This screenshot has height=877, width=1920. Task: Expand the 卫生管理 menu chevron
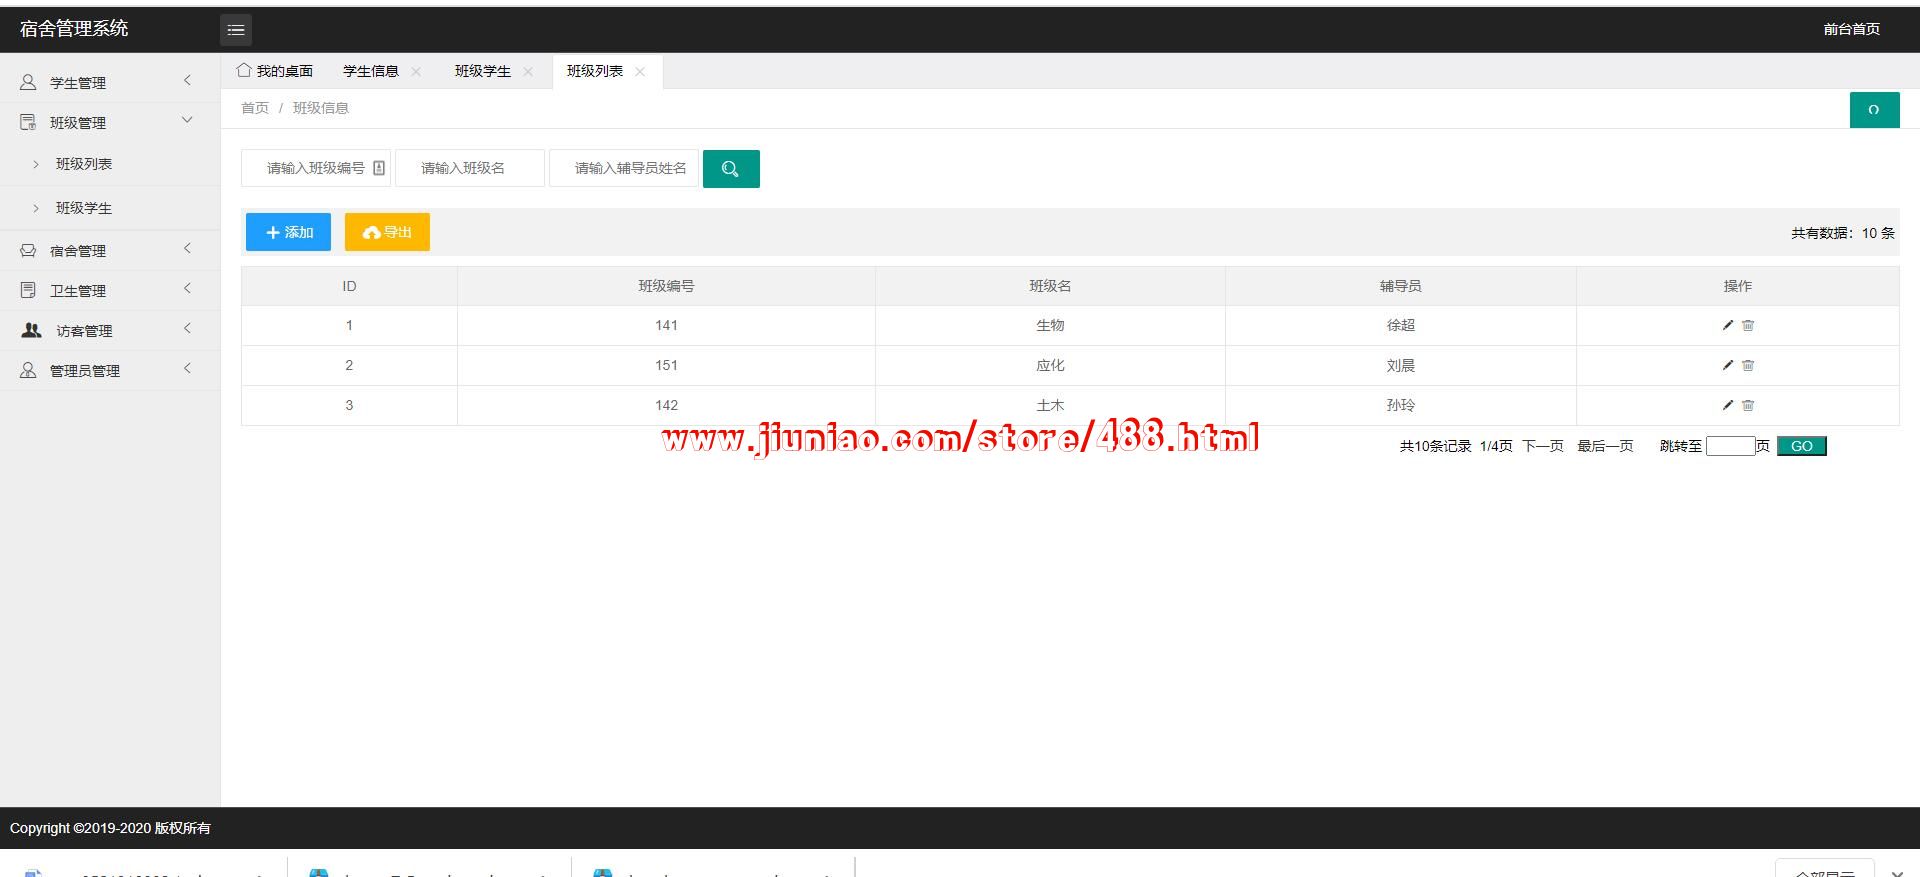tap(187, 289)
